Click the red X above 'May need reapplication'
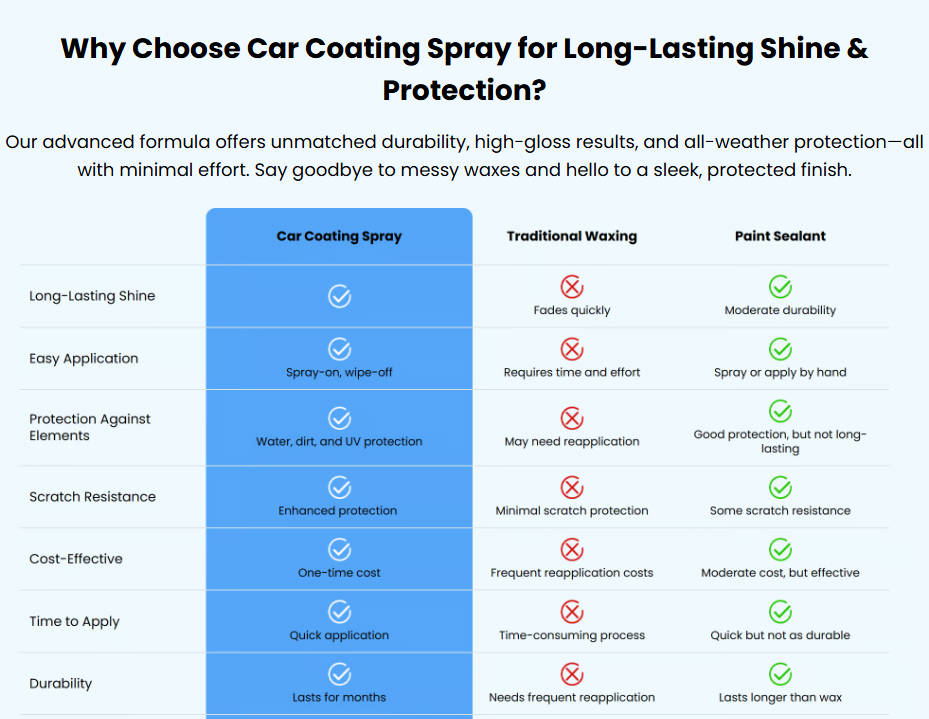The height and width of the screenshot is (719, 929). [572, 418]
